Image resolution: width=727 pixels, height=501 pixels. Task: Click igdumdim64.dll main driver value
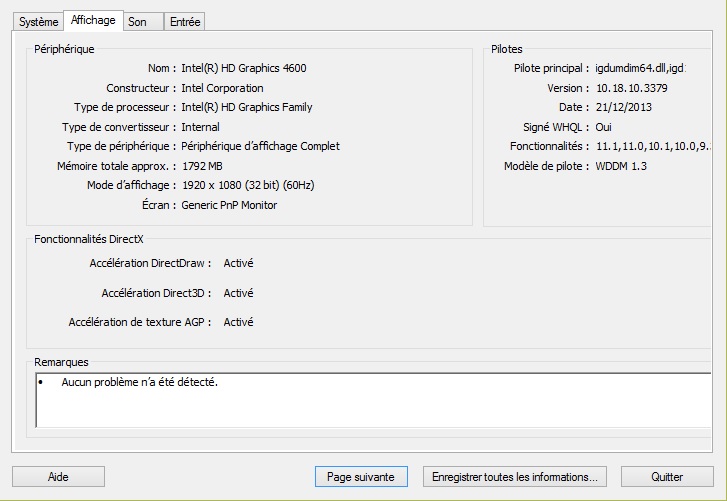point(640,68)
